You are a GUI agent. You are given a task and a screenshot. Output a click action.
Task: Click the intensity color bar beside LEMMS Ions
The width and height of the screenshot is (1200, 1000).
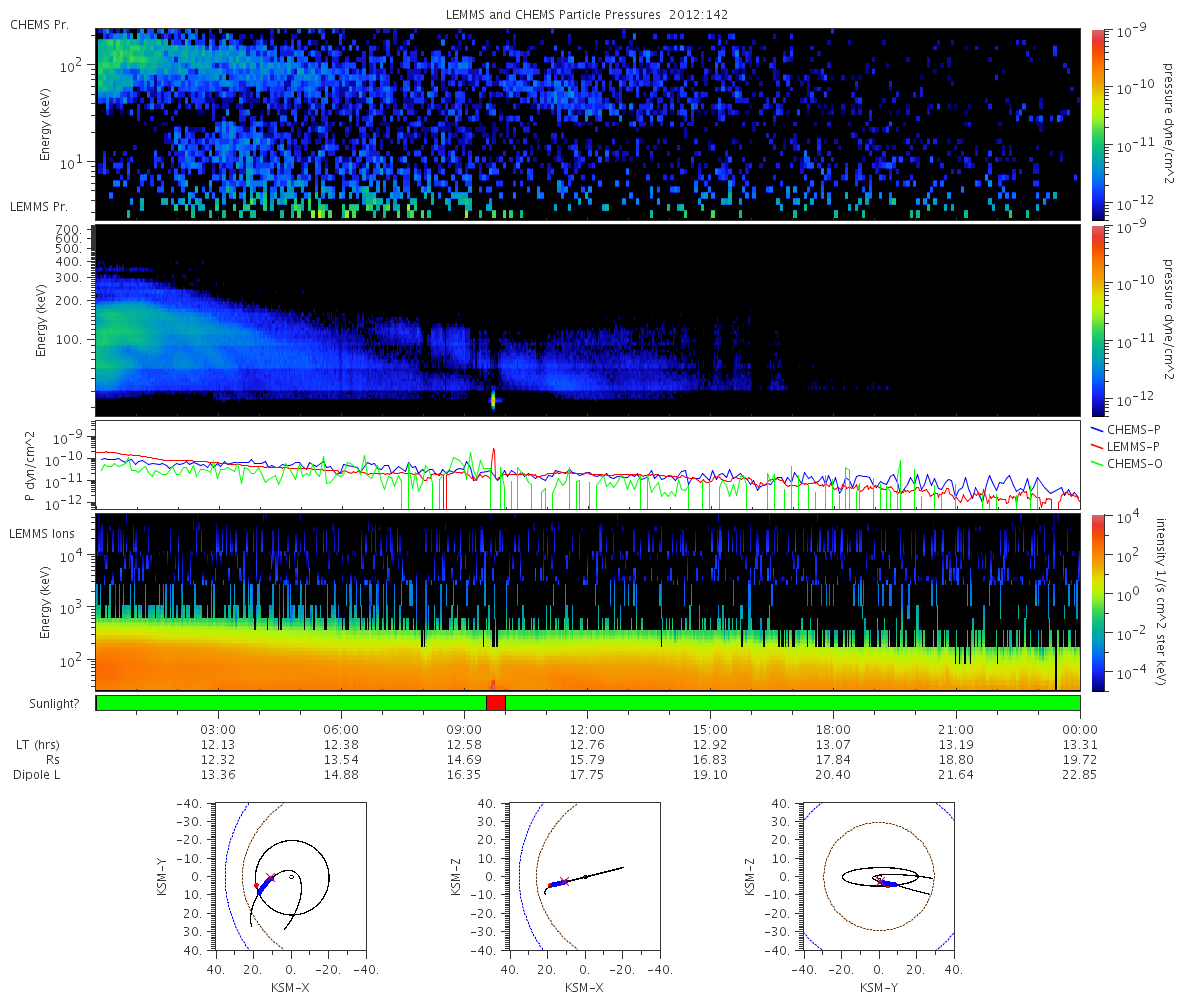(x=1097, y=602)
